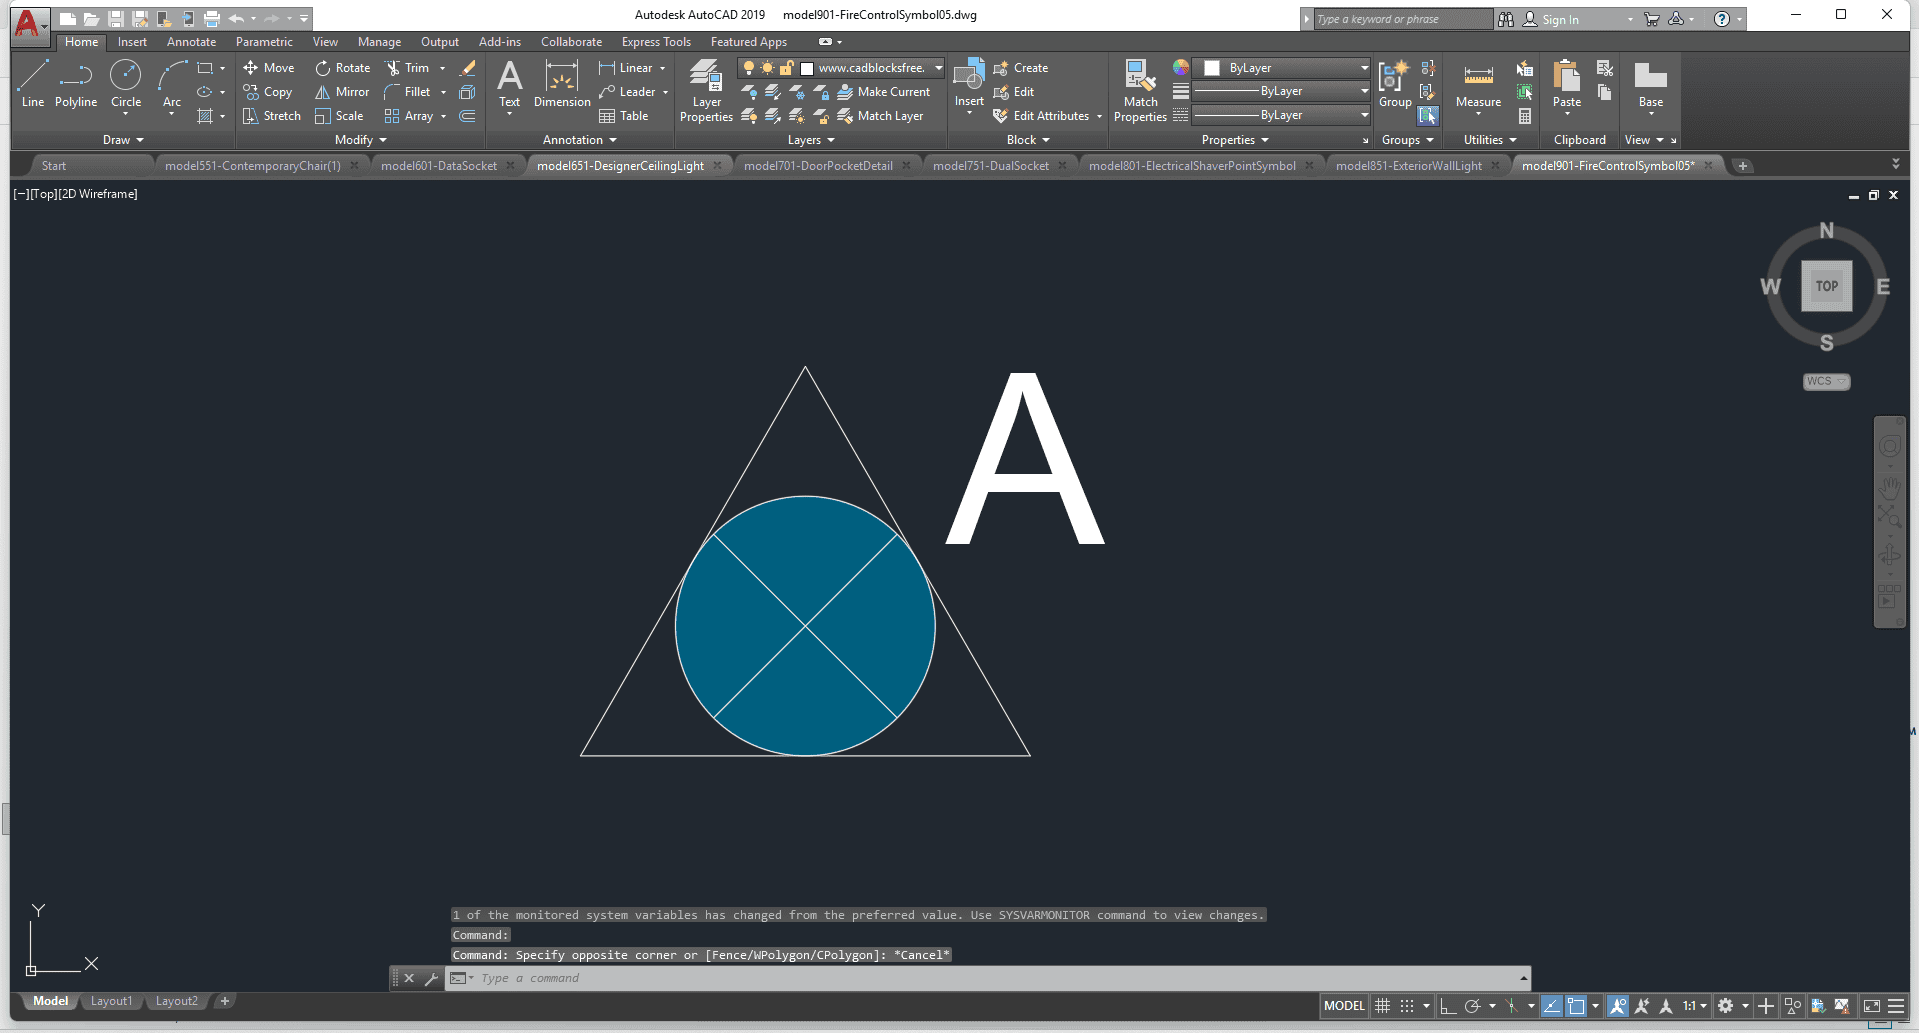
Task: Open Layer Properties manager
Action: point(706,91)
